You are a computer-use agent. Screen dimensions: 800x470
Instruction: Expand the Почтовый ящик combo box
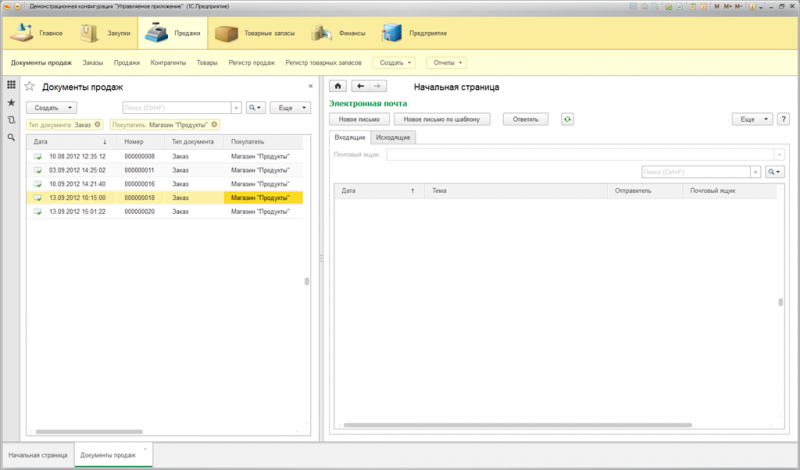[x=779, y=154]
